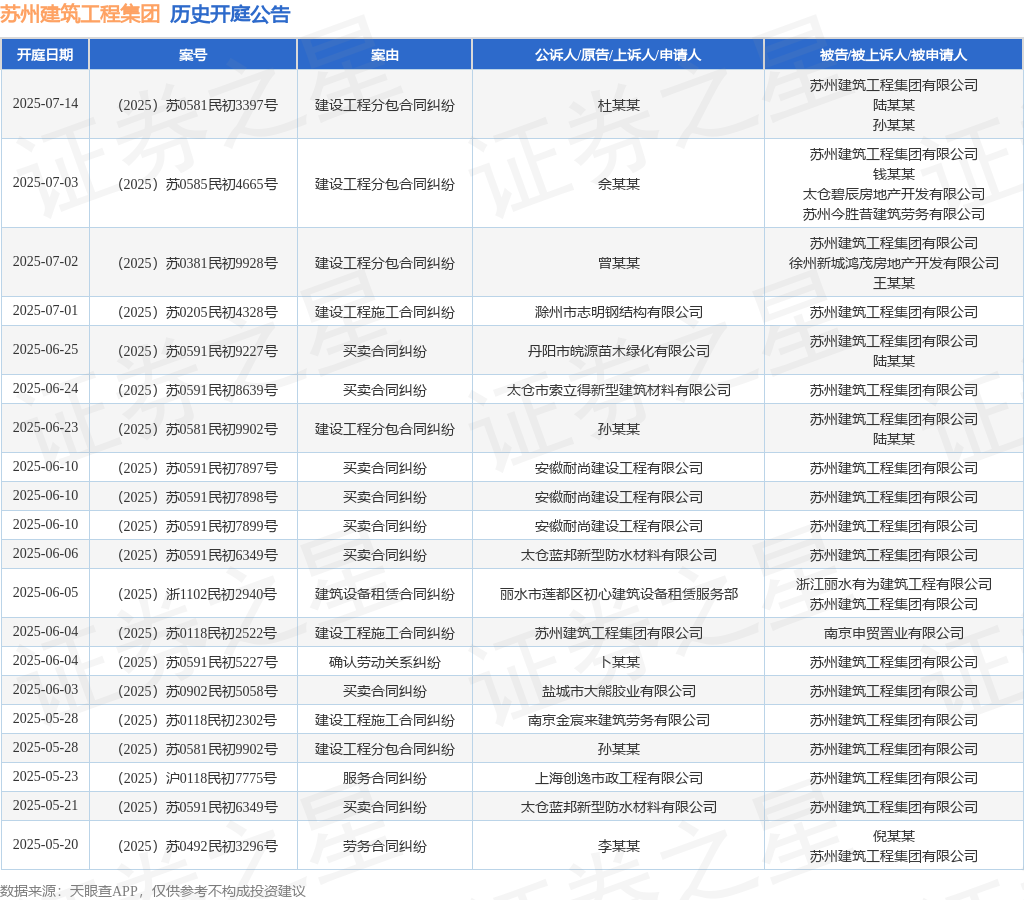This screenshot has height=900, width=1024.
Task: Select the 案号 column header
Action: [x=193, y=55]
